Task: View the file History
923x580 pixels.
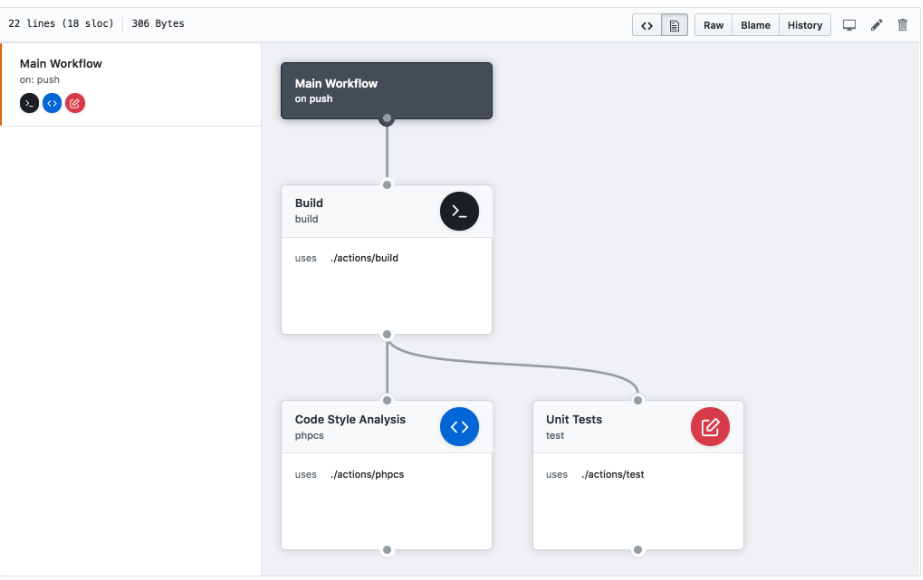Action: (x=804, y=24)
